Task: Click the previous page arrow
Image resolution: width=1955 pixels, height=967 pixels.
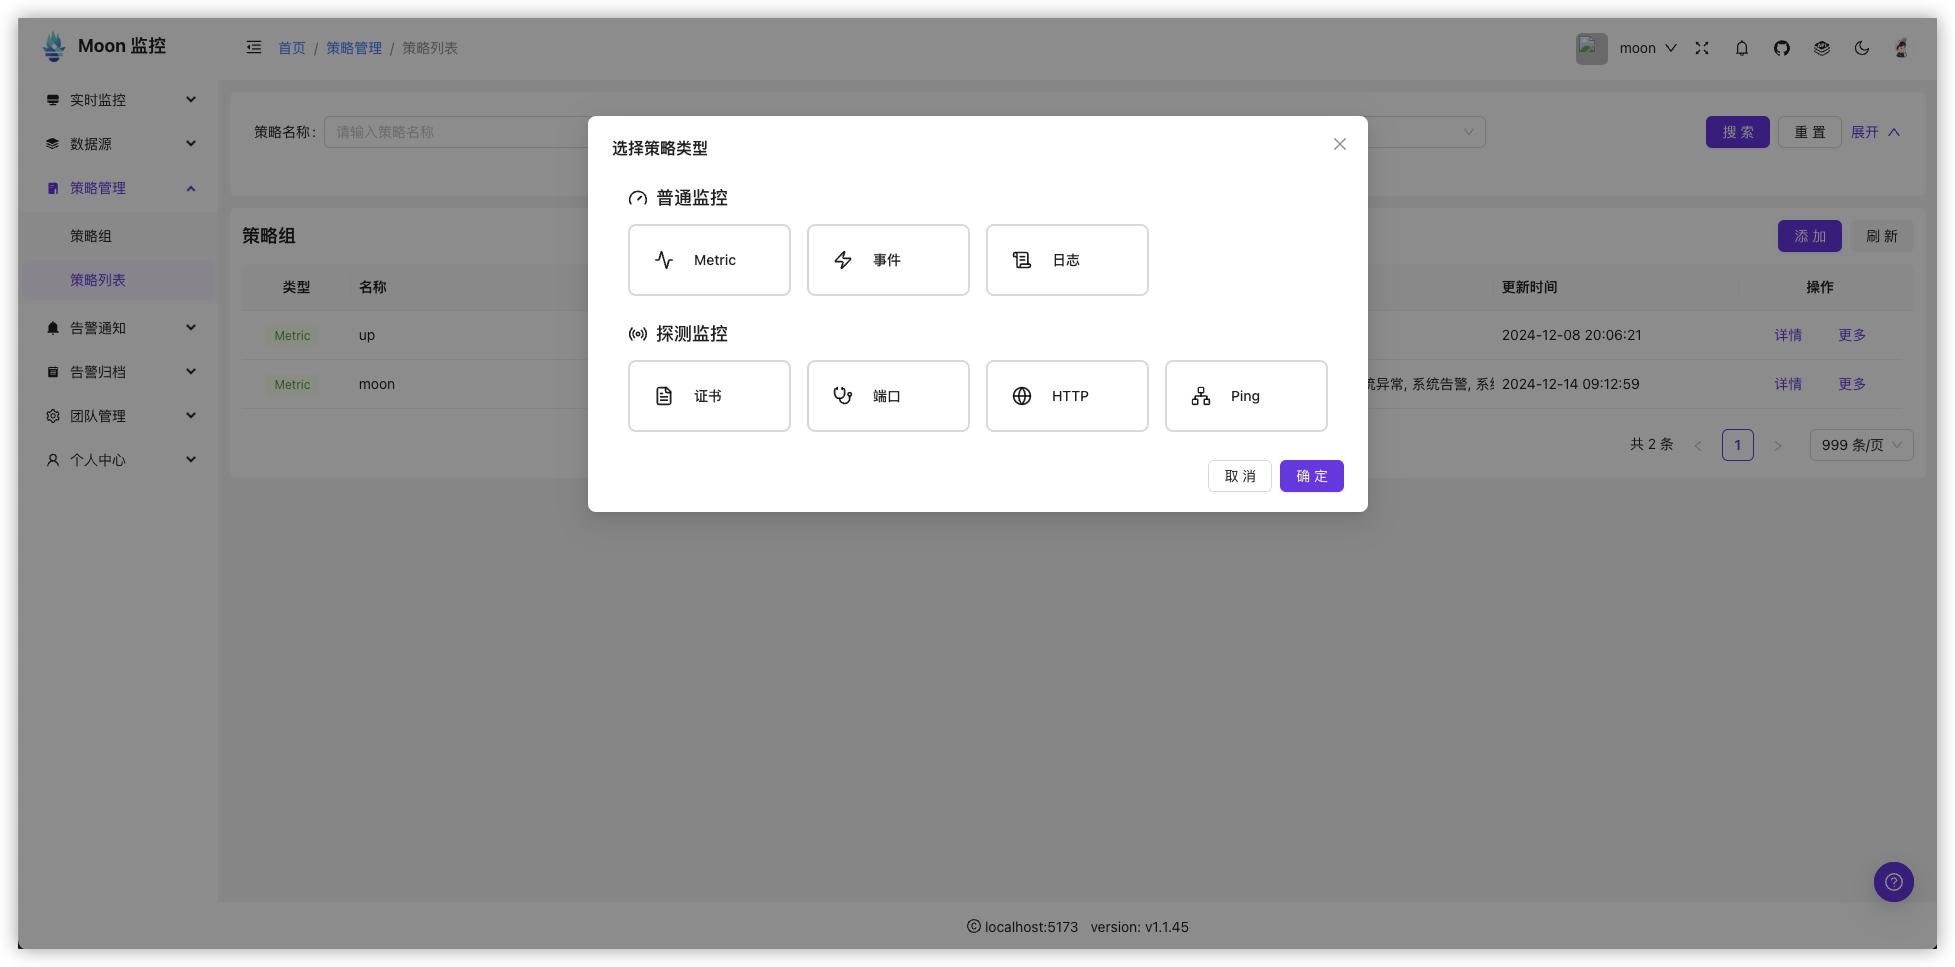Action: pos(1698,445)
